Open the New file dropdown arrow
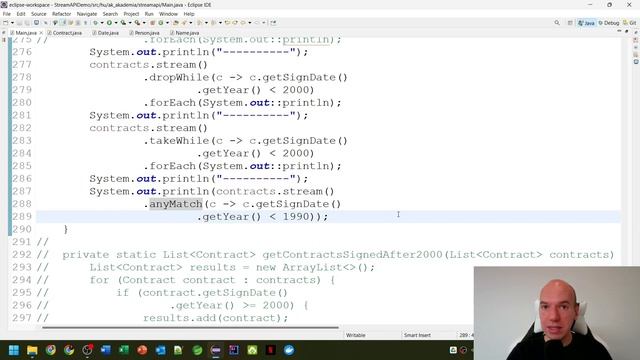The width and height of the screenshot is (640, 360). click(12, 23)
